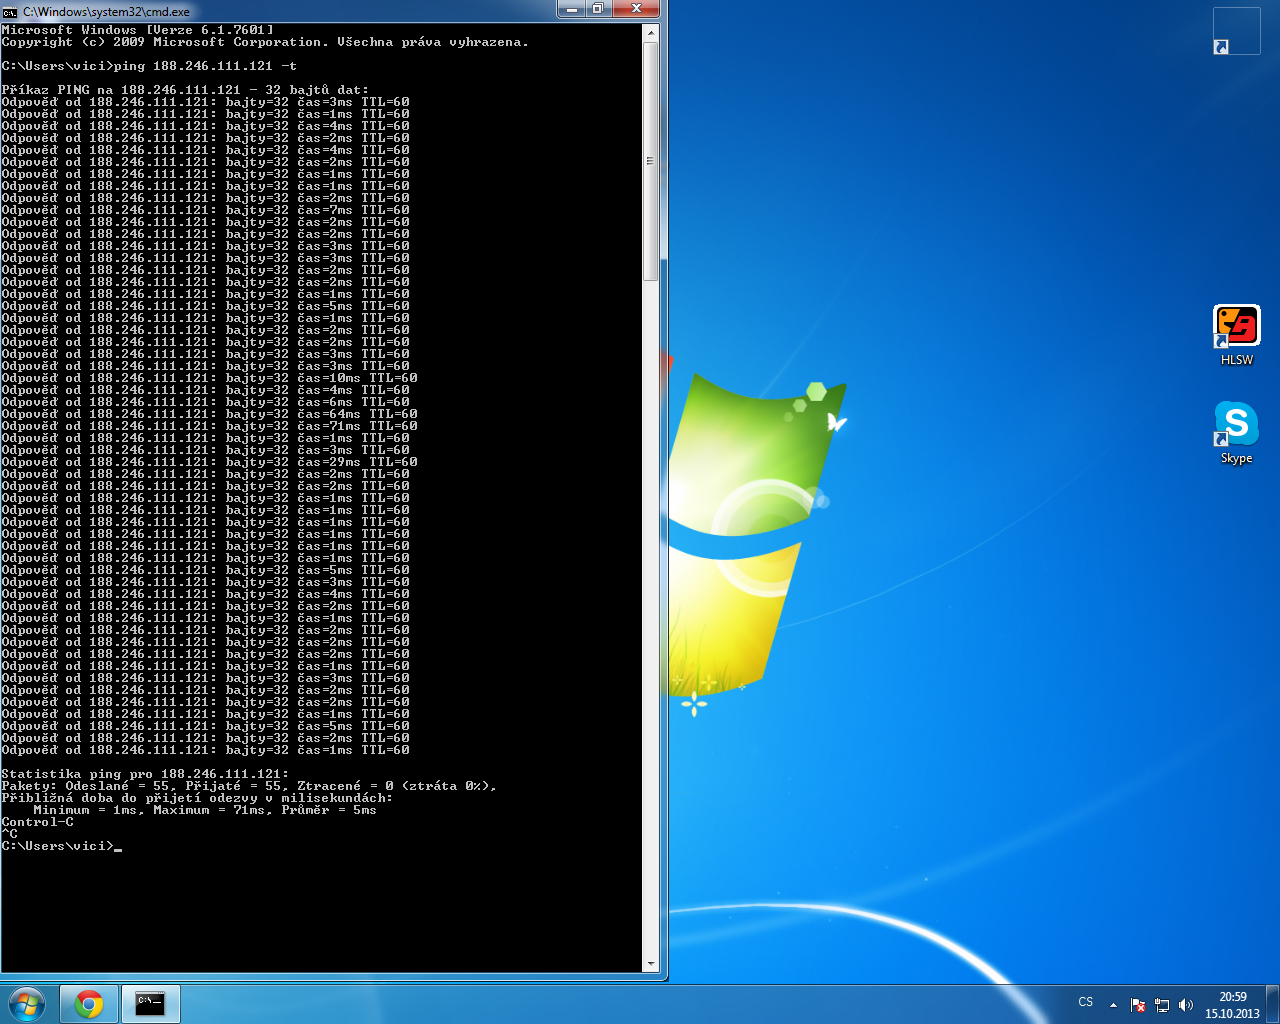Click the reply line with čas=10ms
The image size is (1280, 1024).
tap(209, 378)
